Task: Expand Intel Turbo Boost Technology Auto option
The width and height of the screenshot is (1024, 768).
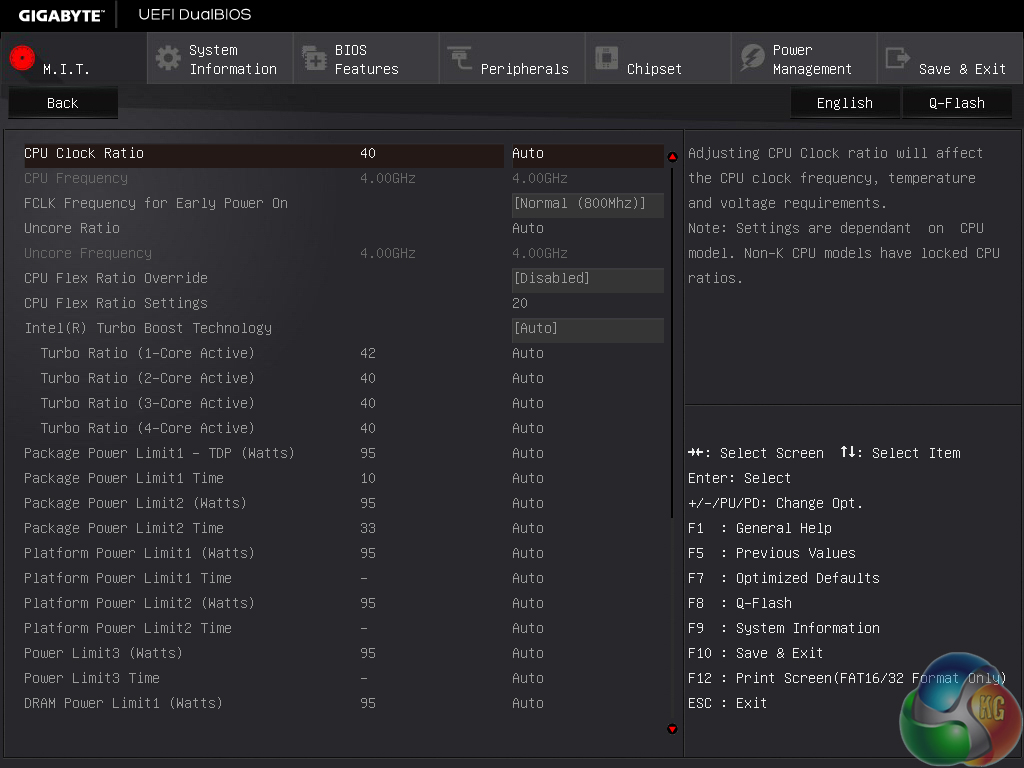Action: click(587, 329)
